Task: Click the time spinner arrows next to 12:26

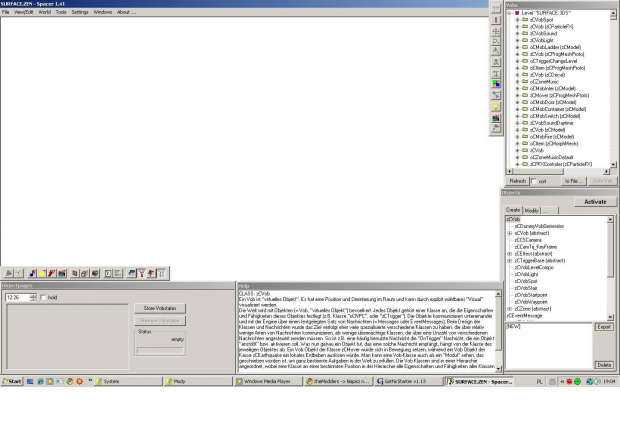Action: [33, 297]
